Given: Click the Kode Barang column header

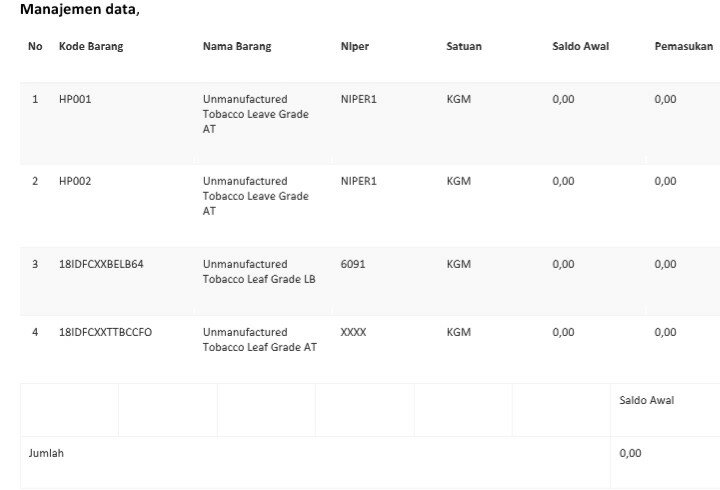Looking at the screenshot, I should (x=91, y=46).
